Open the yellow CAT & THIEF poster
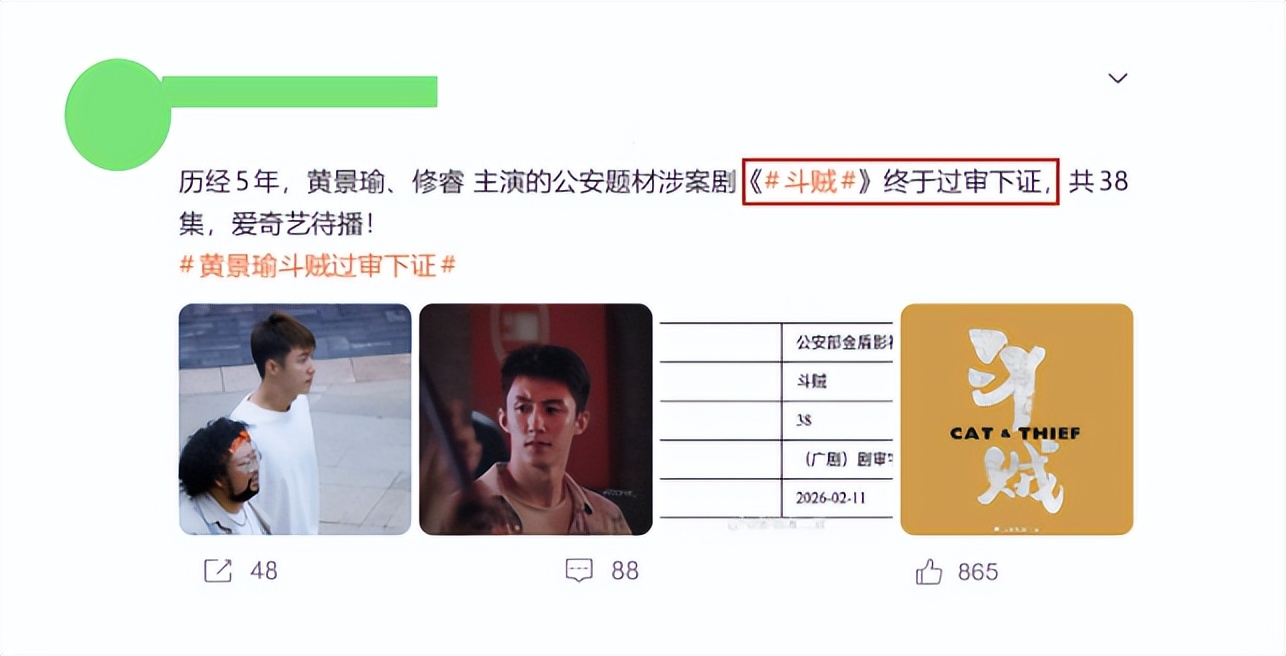The width and height of the screenshot is (1286, 656). tap(1017, 419)
